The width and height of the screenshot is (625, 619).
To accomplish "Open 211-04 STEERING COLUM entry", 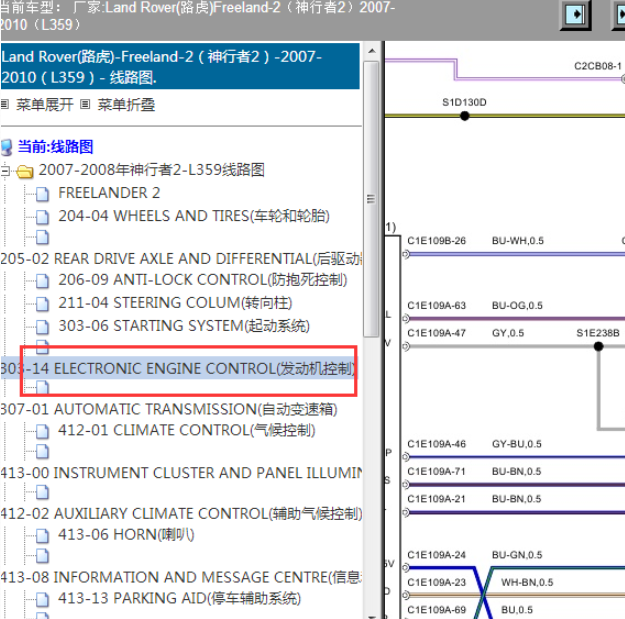I will pyautogui.click(x=175, y=303).
